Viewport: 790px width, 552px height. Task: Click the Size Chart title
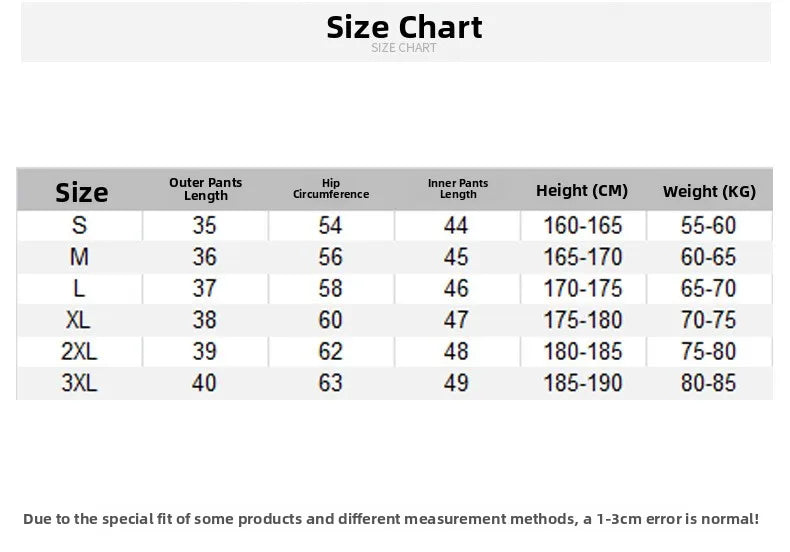[404, 27]
